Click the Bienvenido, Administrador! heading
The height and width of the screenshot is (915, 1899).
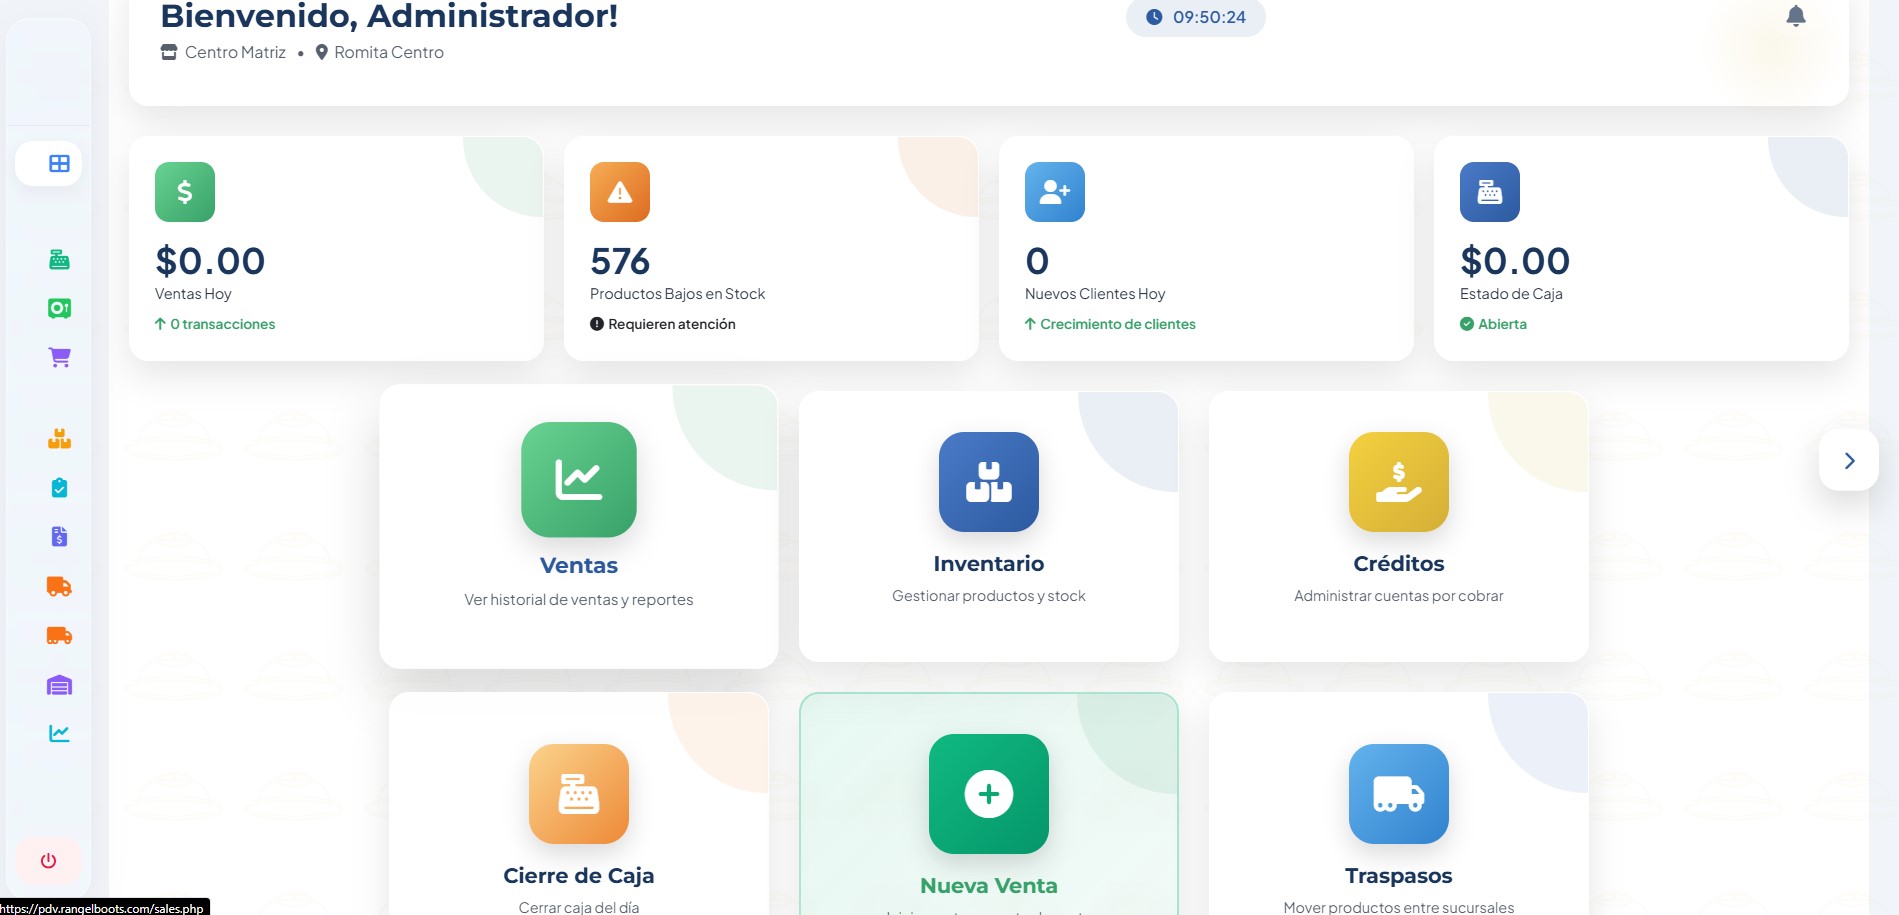coord(389,16)
